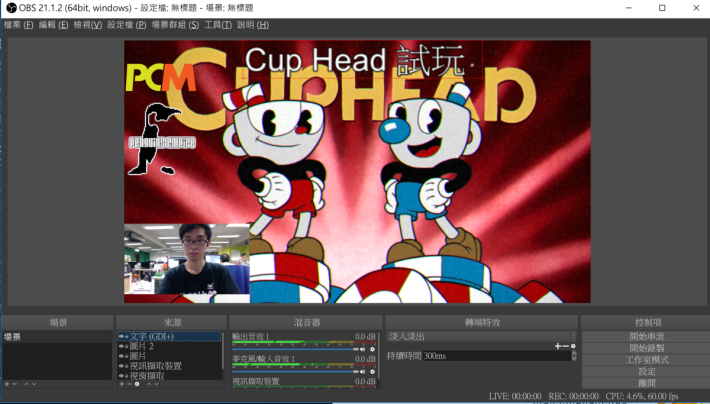Toggle lock on 文字 (GDI+) source

(126, 337)
